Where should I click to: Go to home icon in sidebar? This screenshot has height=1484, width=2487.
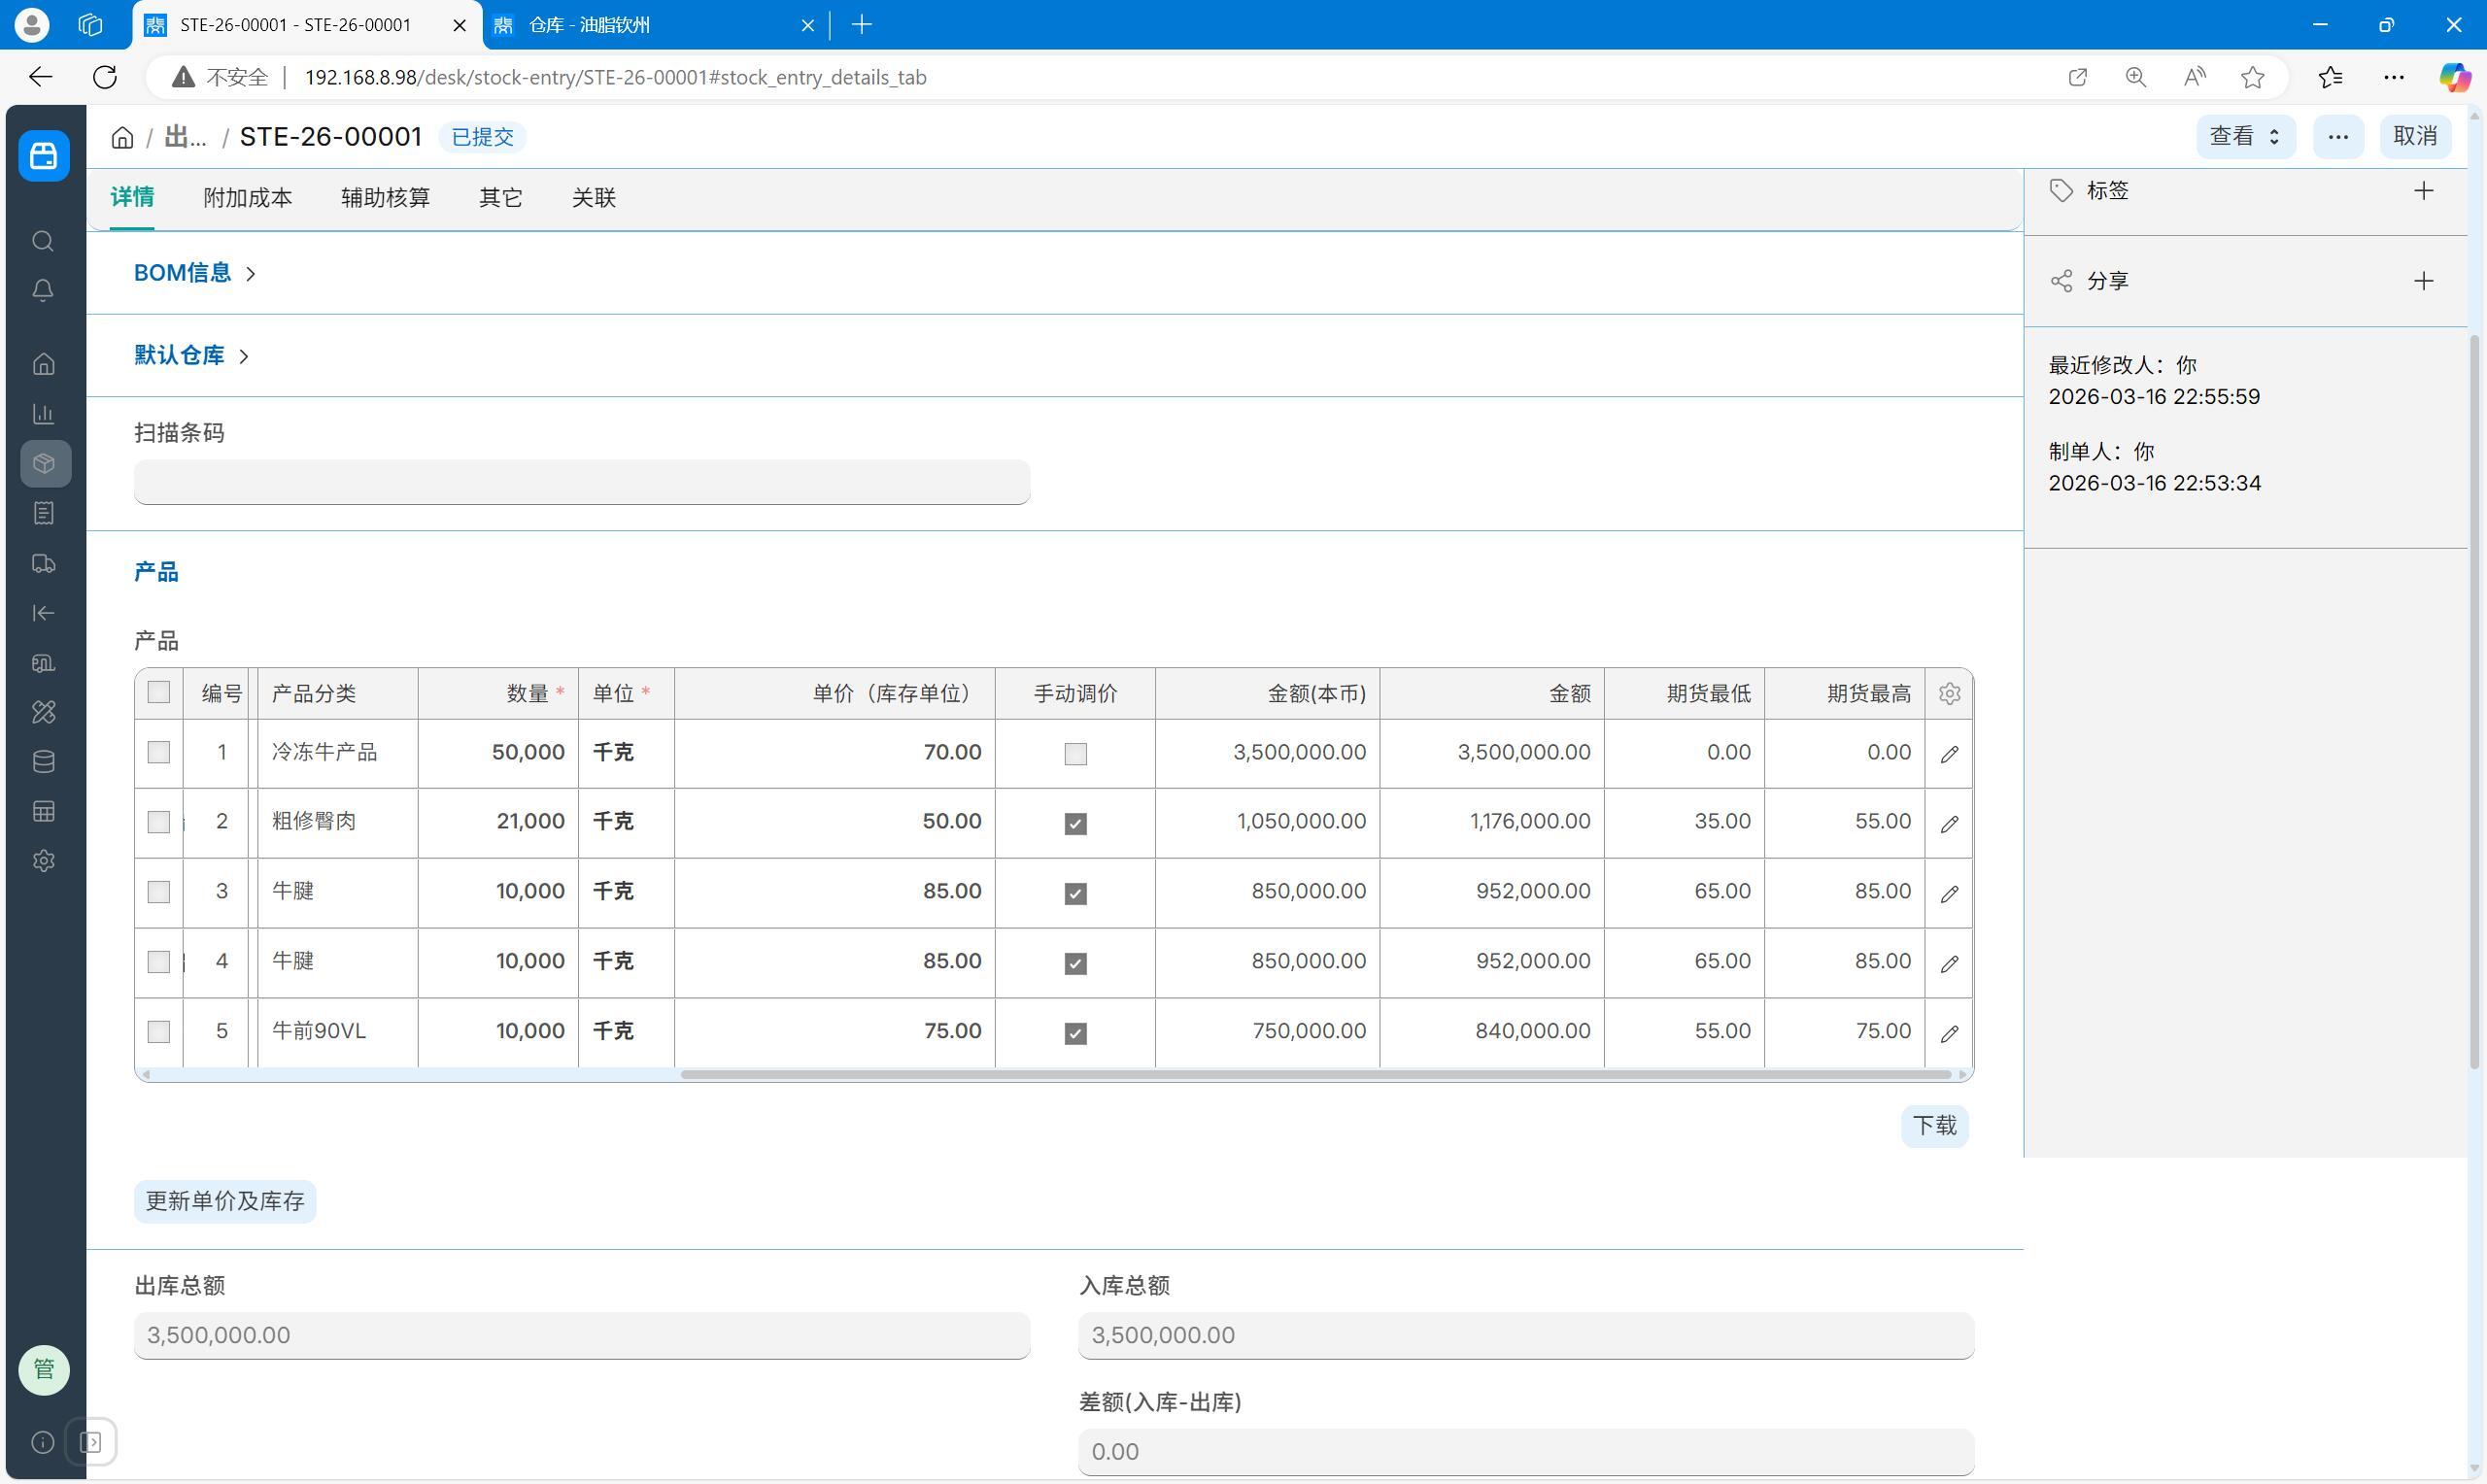tap(43, 364)
